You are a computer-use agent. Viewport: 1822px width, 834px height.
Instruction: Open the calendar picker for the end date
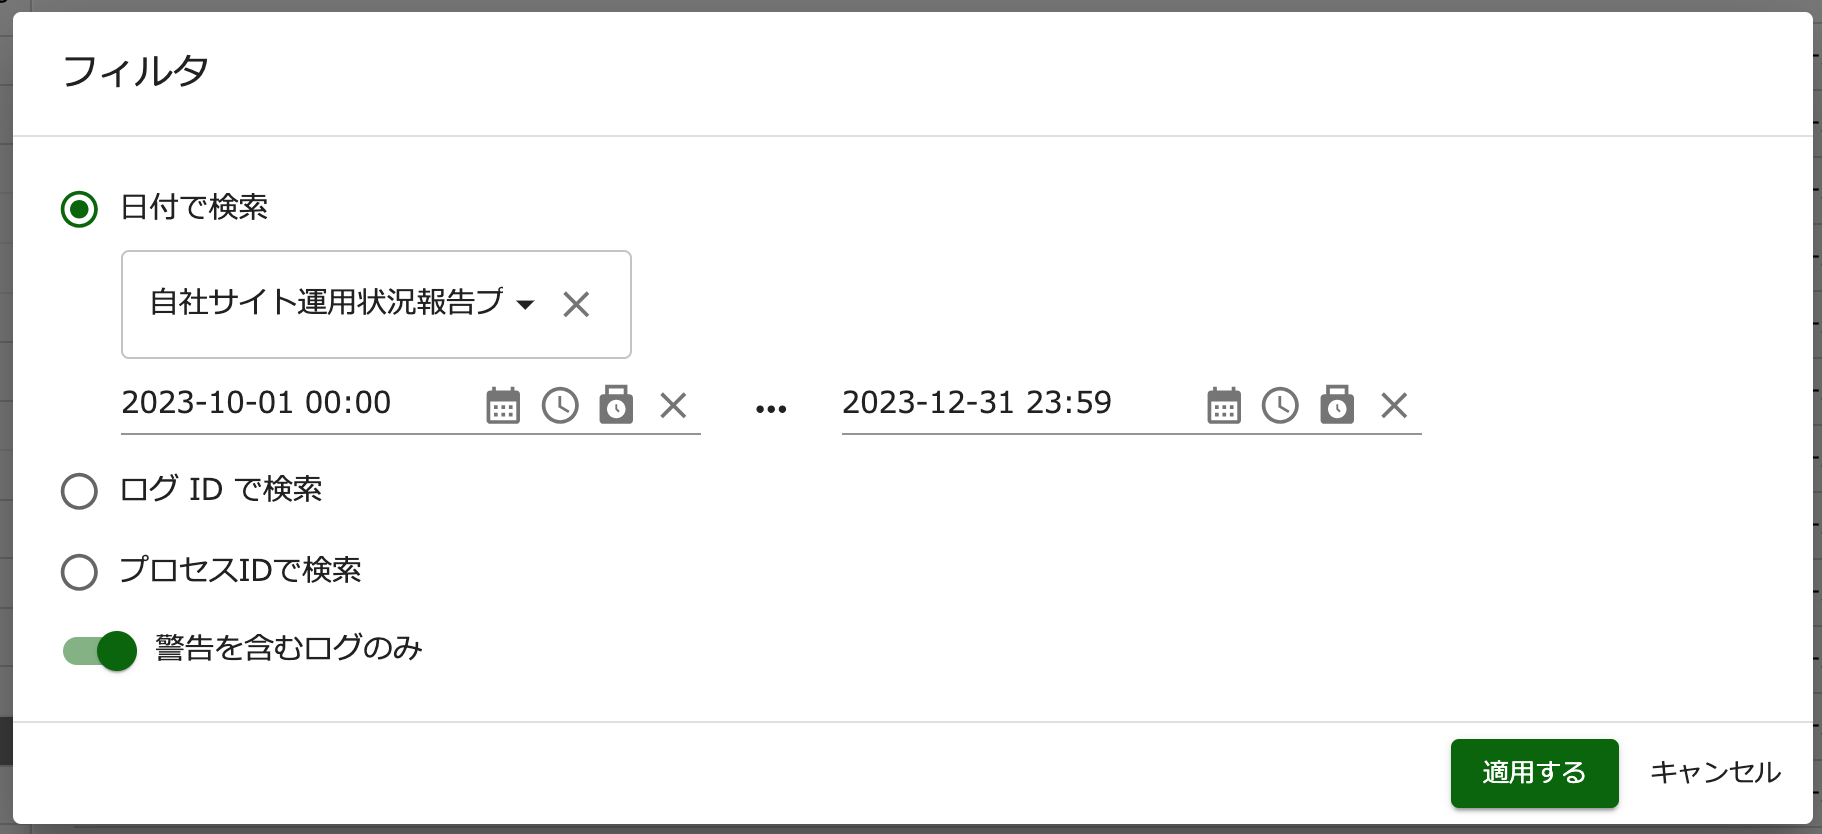click(1223, 405)
